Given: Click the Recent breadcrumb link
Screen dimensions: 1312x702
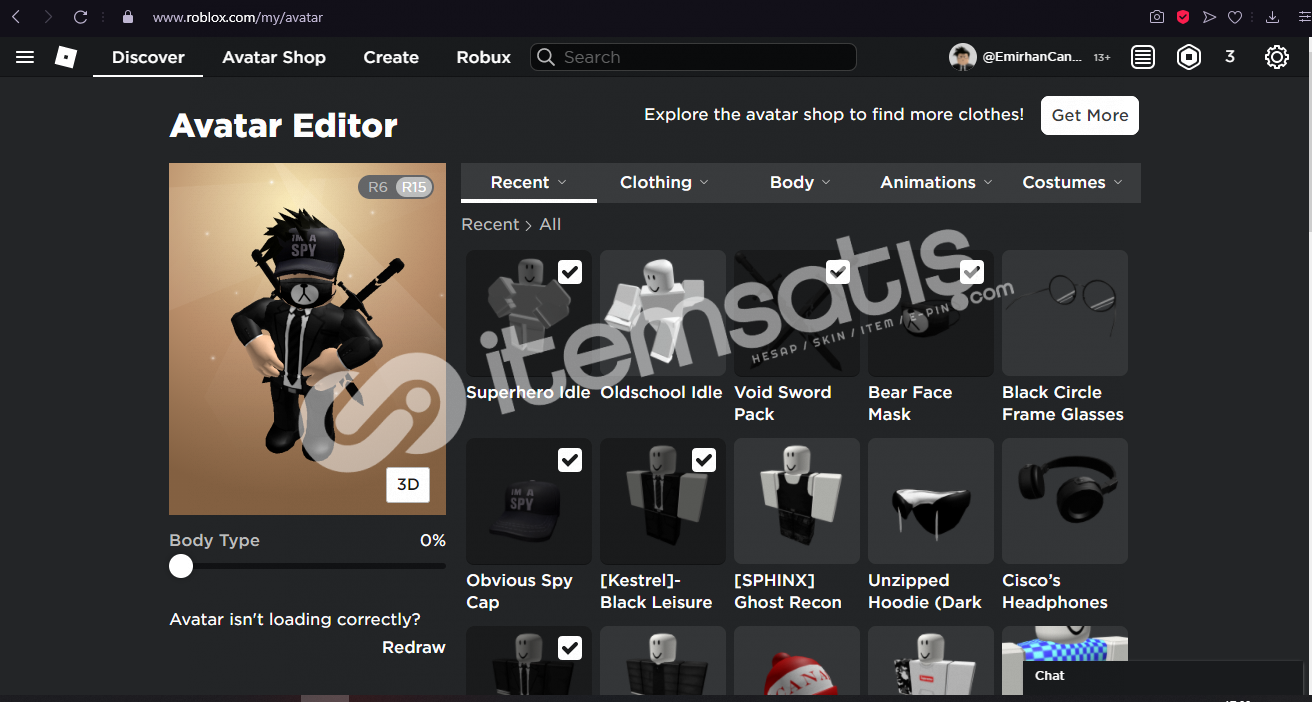Looking at the screenshot, I should point(490,224).
